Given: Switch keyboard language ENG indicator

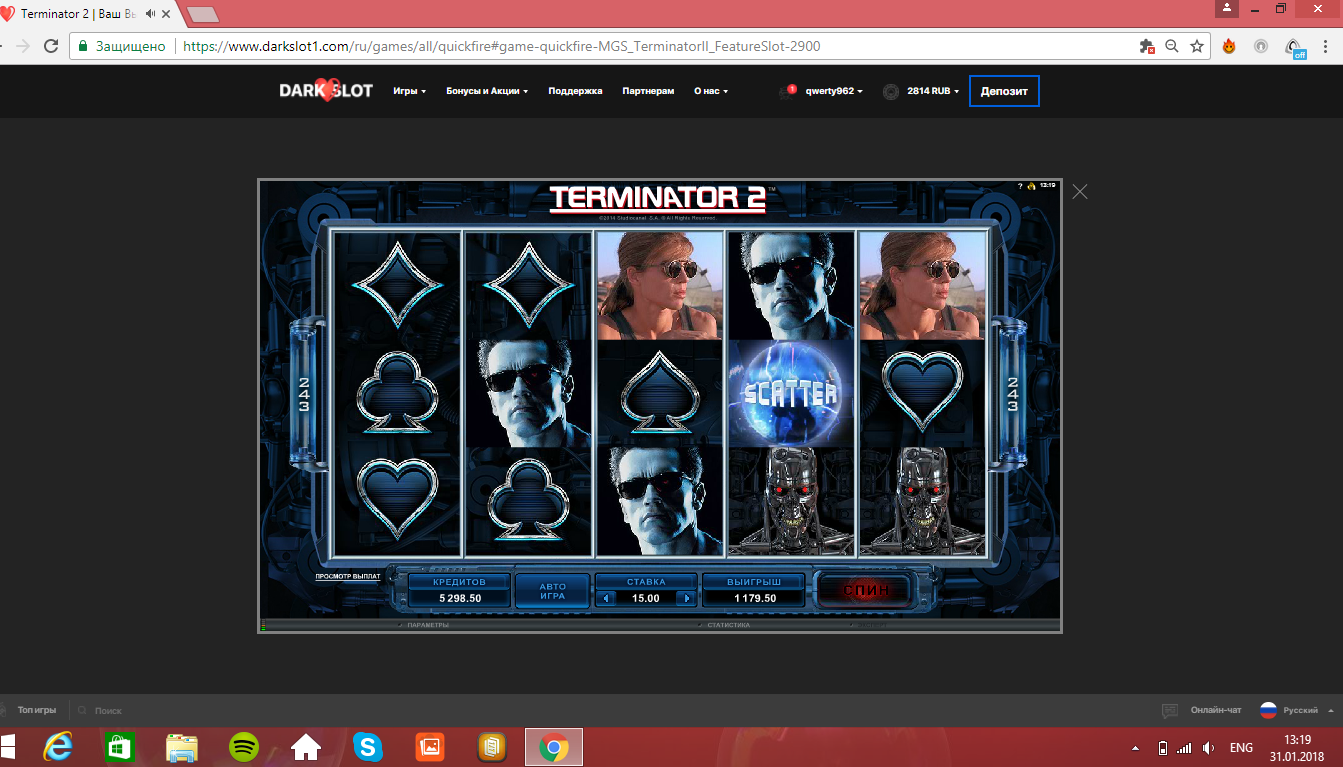Looking at the screenshot, I should (1241, 748).
